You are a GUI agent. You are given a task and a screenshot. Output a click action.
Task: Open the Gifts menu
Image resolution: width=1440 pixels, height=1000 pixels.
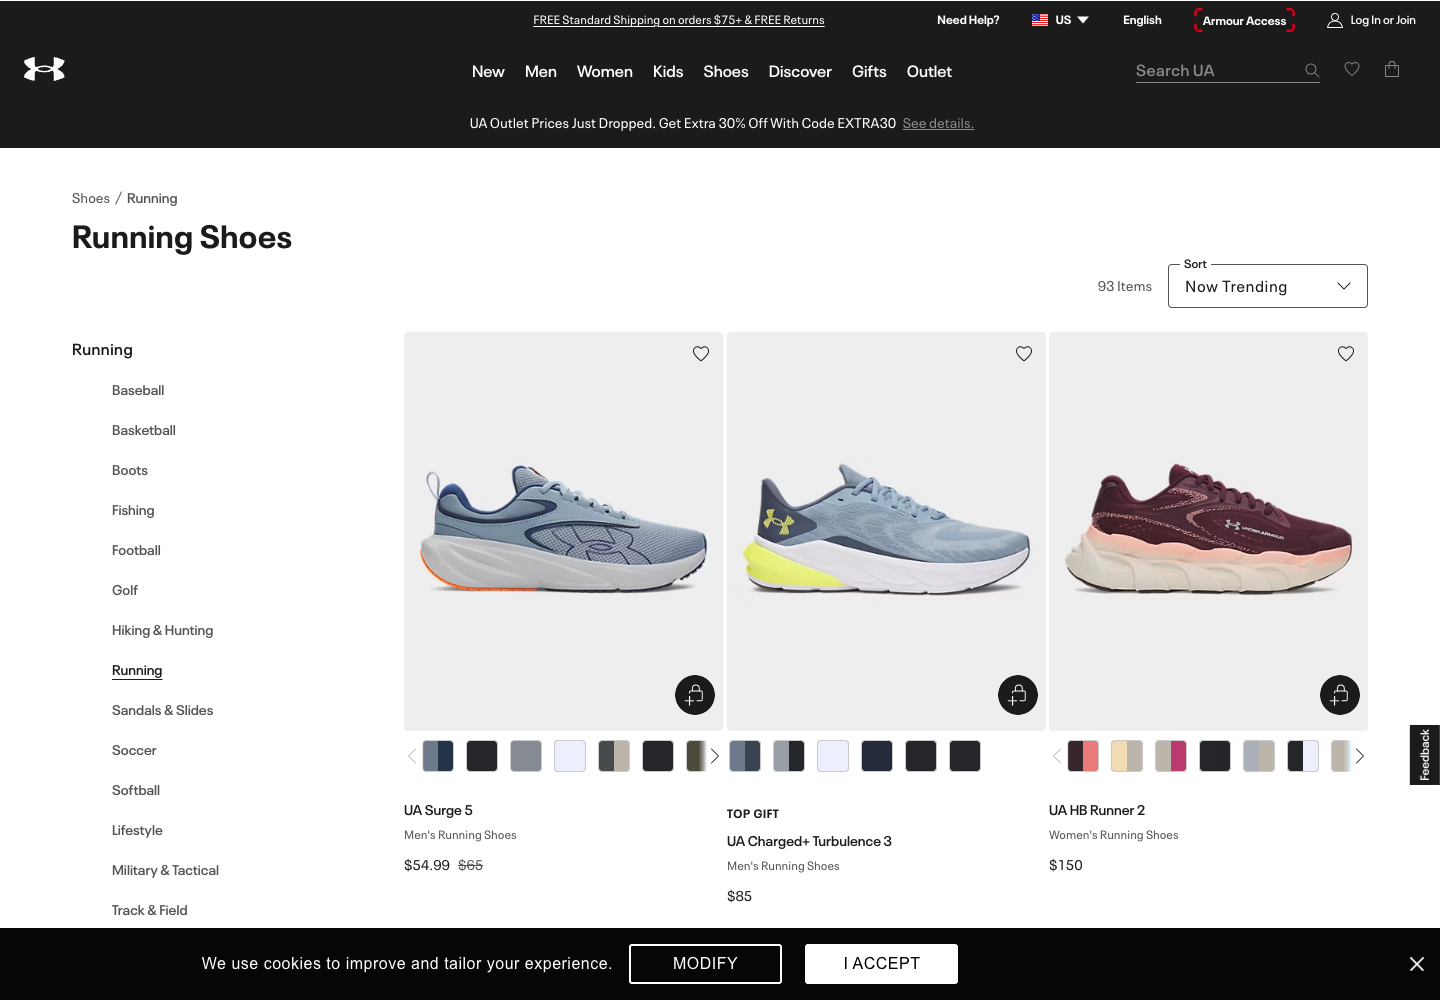click(x=869, y=72)
